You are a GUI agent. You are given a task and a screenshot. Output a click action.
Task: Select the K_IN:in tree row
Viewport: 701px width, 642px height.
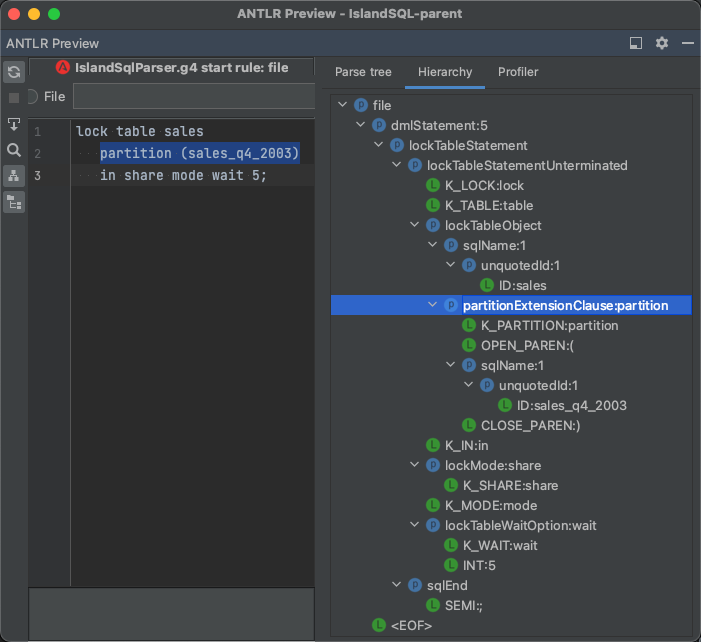pyautogui.click(x=457, y=445)
